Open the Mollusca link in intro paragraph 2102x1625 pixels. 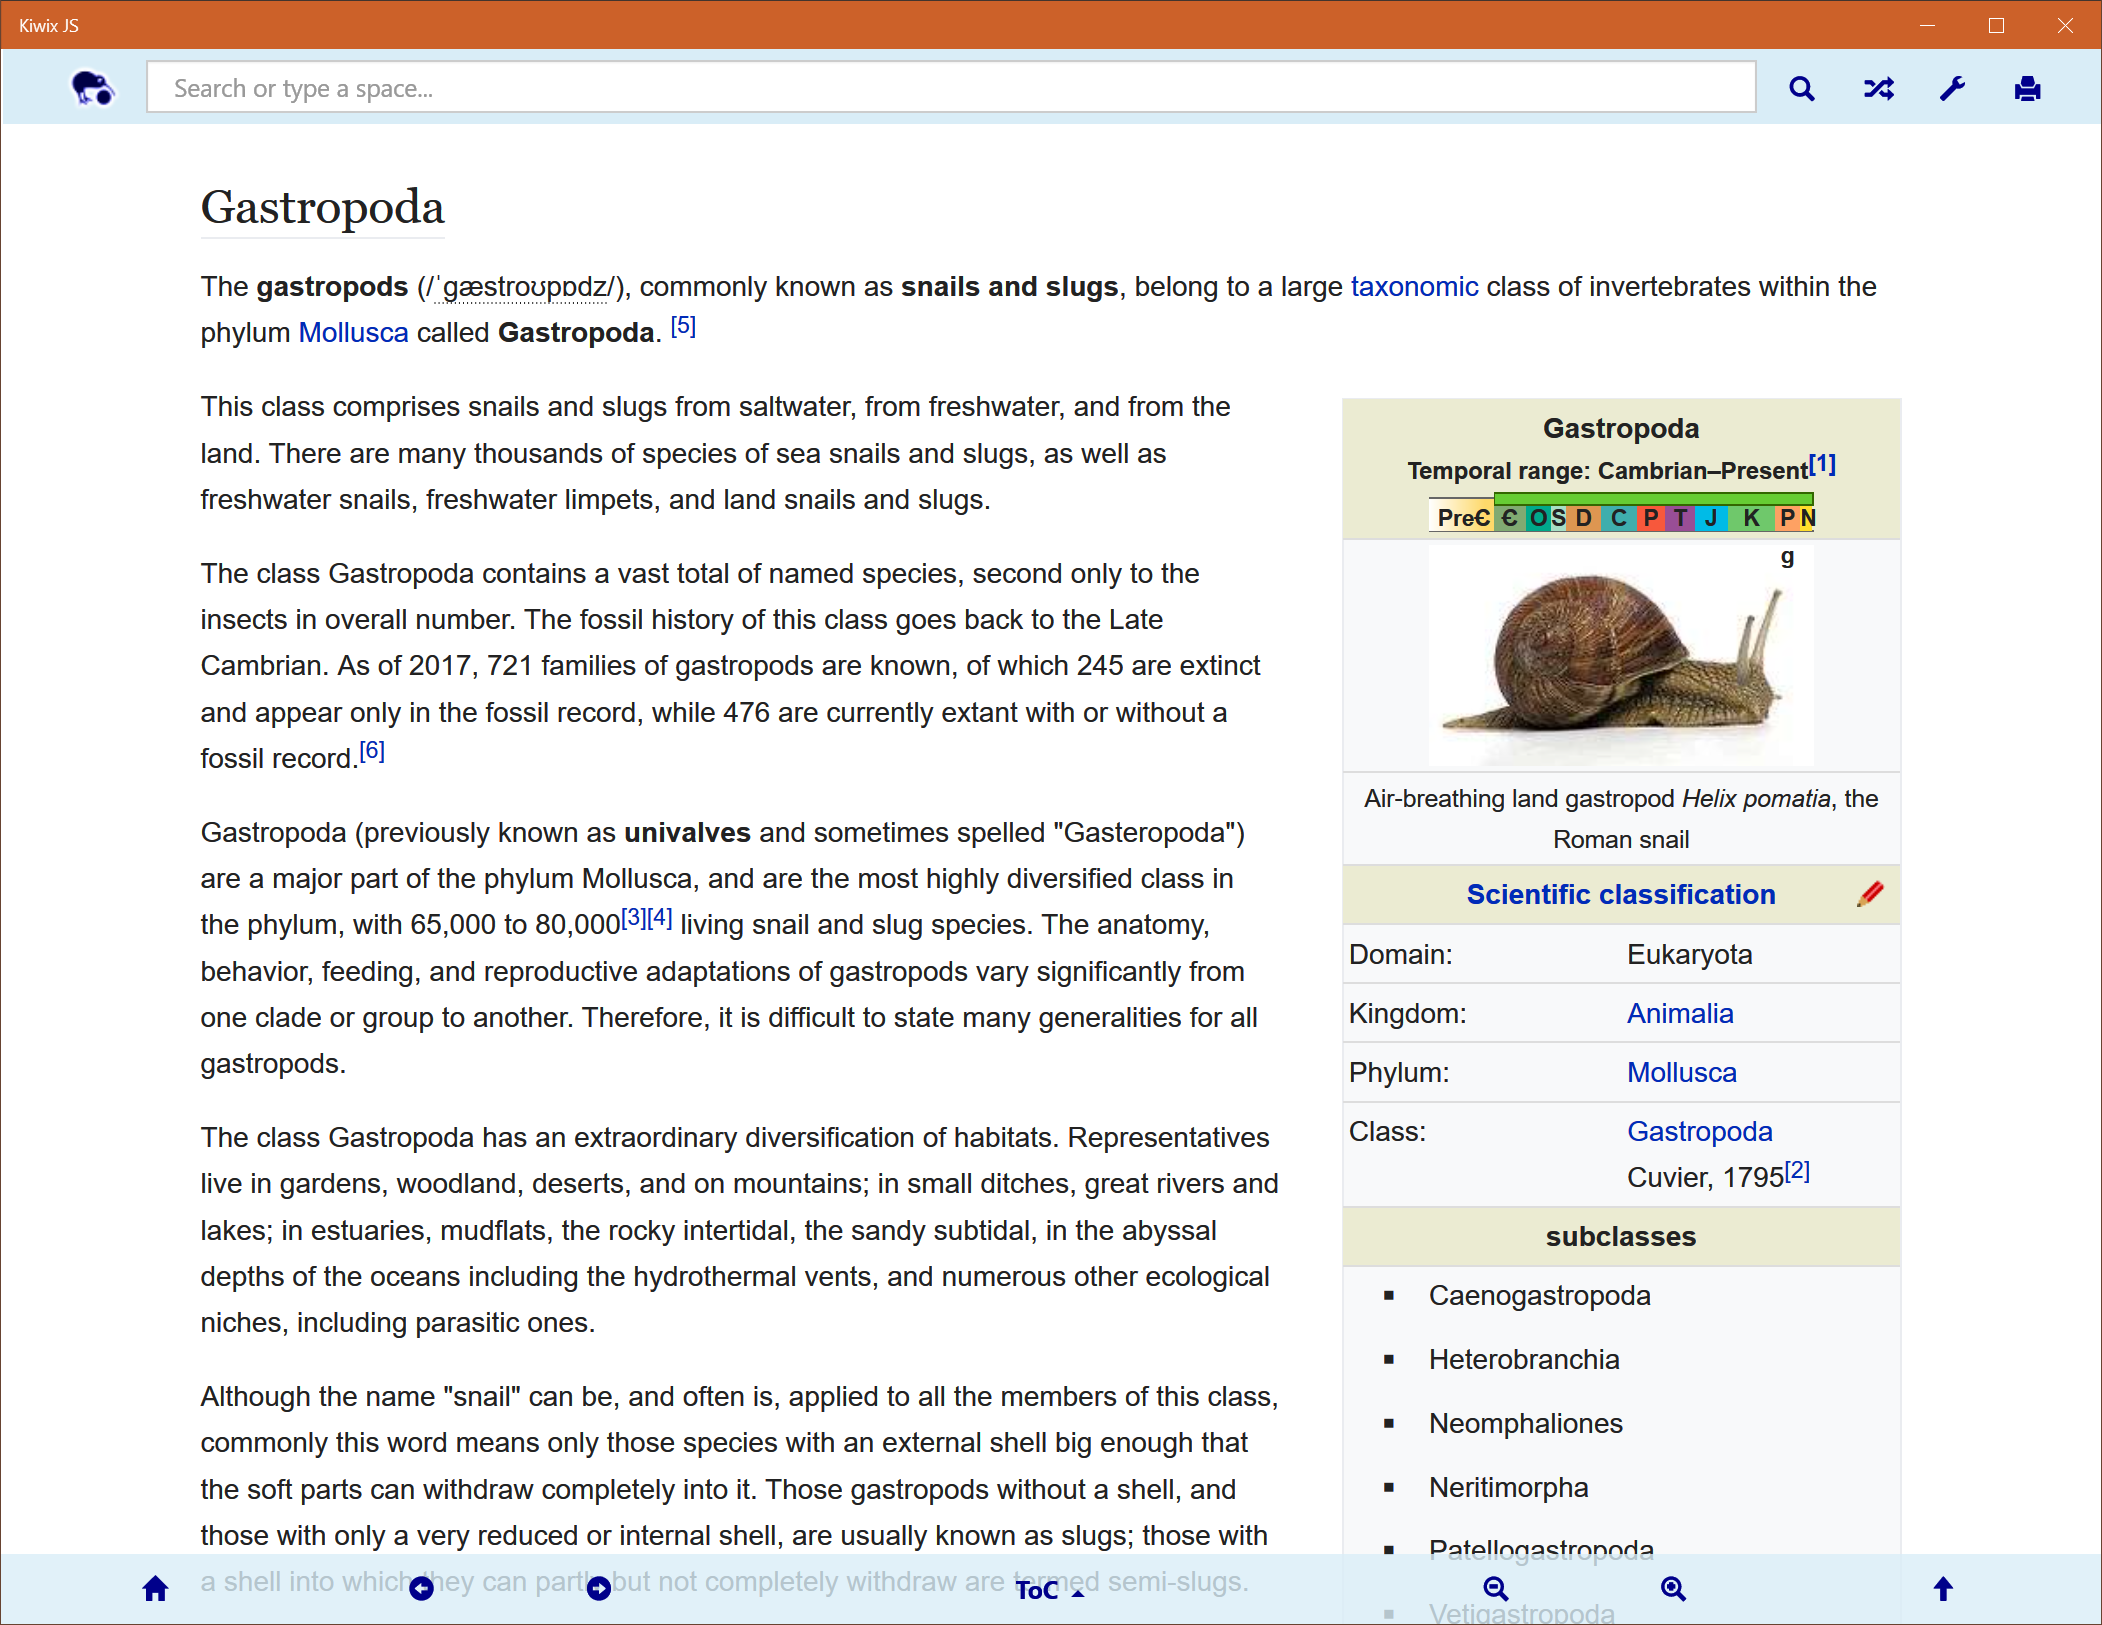click(353, 333)
